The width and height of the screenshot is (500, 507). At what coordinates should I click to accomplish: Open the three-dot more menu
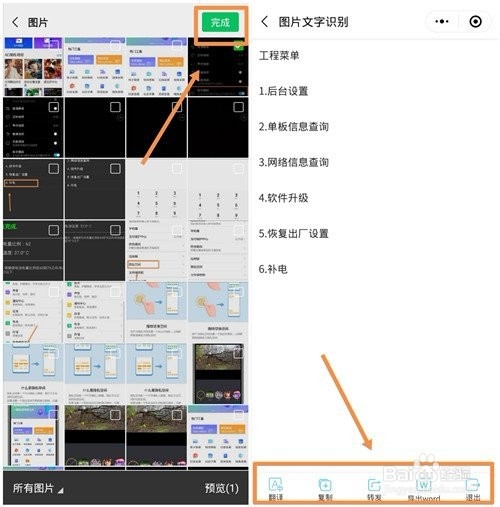[442, 22]
